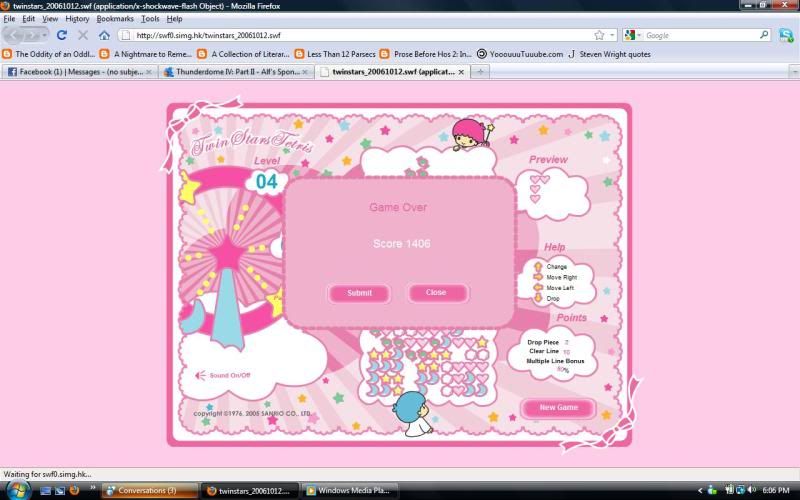This screenshot has height=500, width=800.
Task: Open a new tab with the plus button
Action: [x=480, y=72]
